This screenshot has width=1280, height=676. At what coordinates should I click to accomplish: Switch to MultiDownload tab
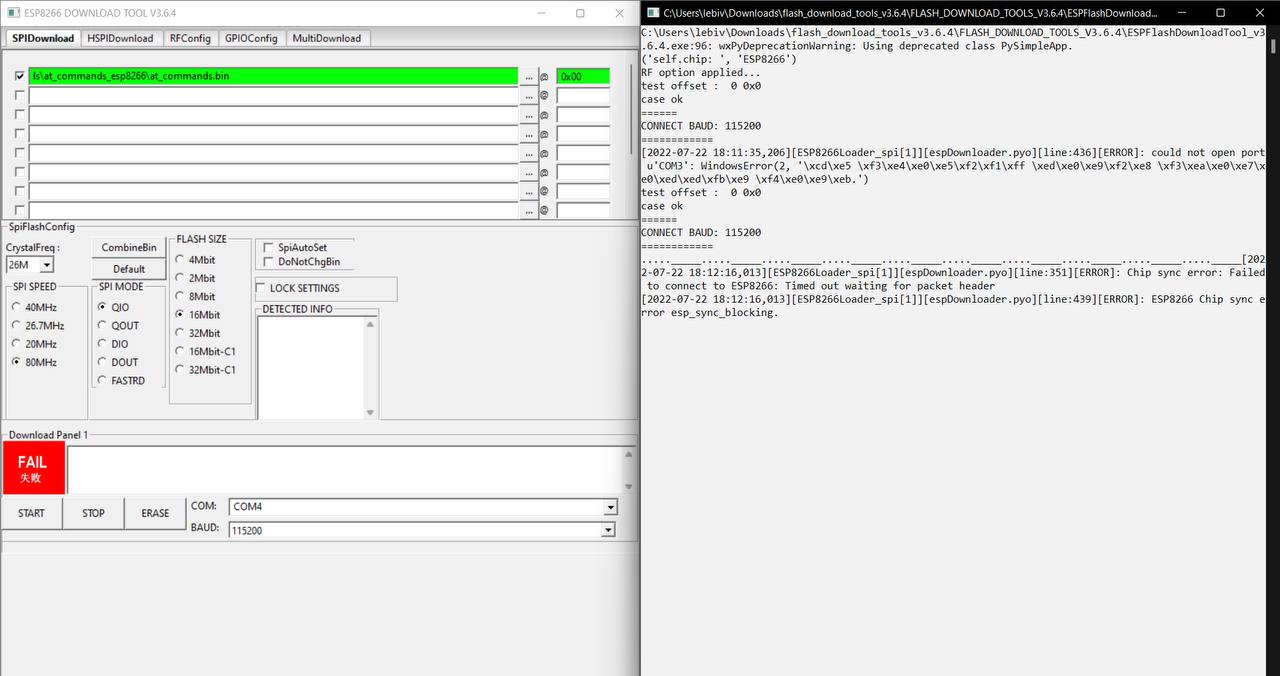click(327, 38)
